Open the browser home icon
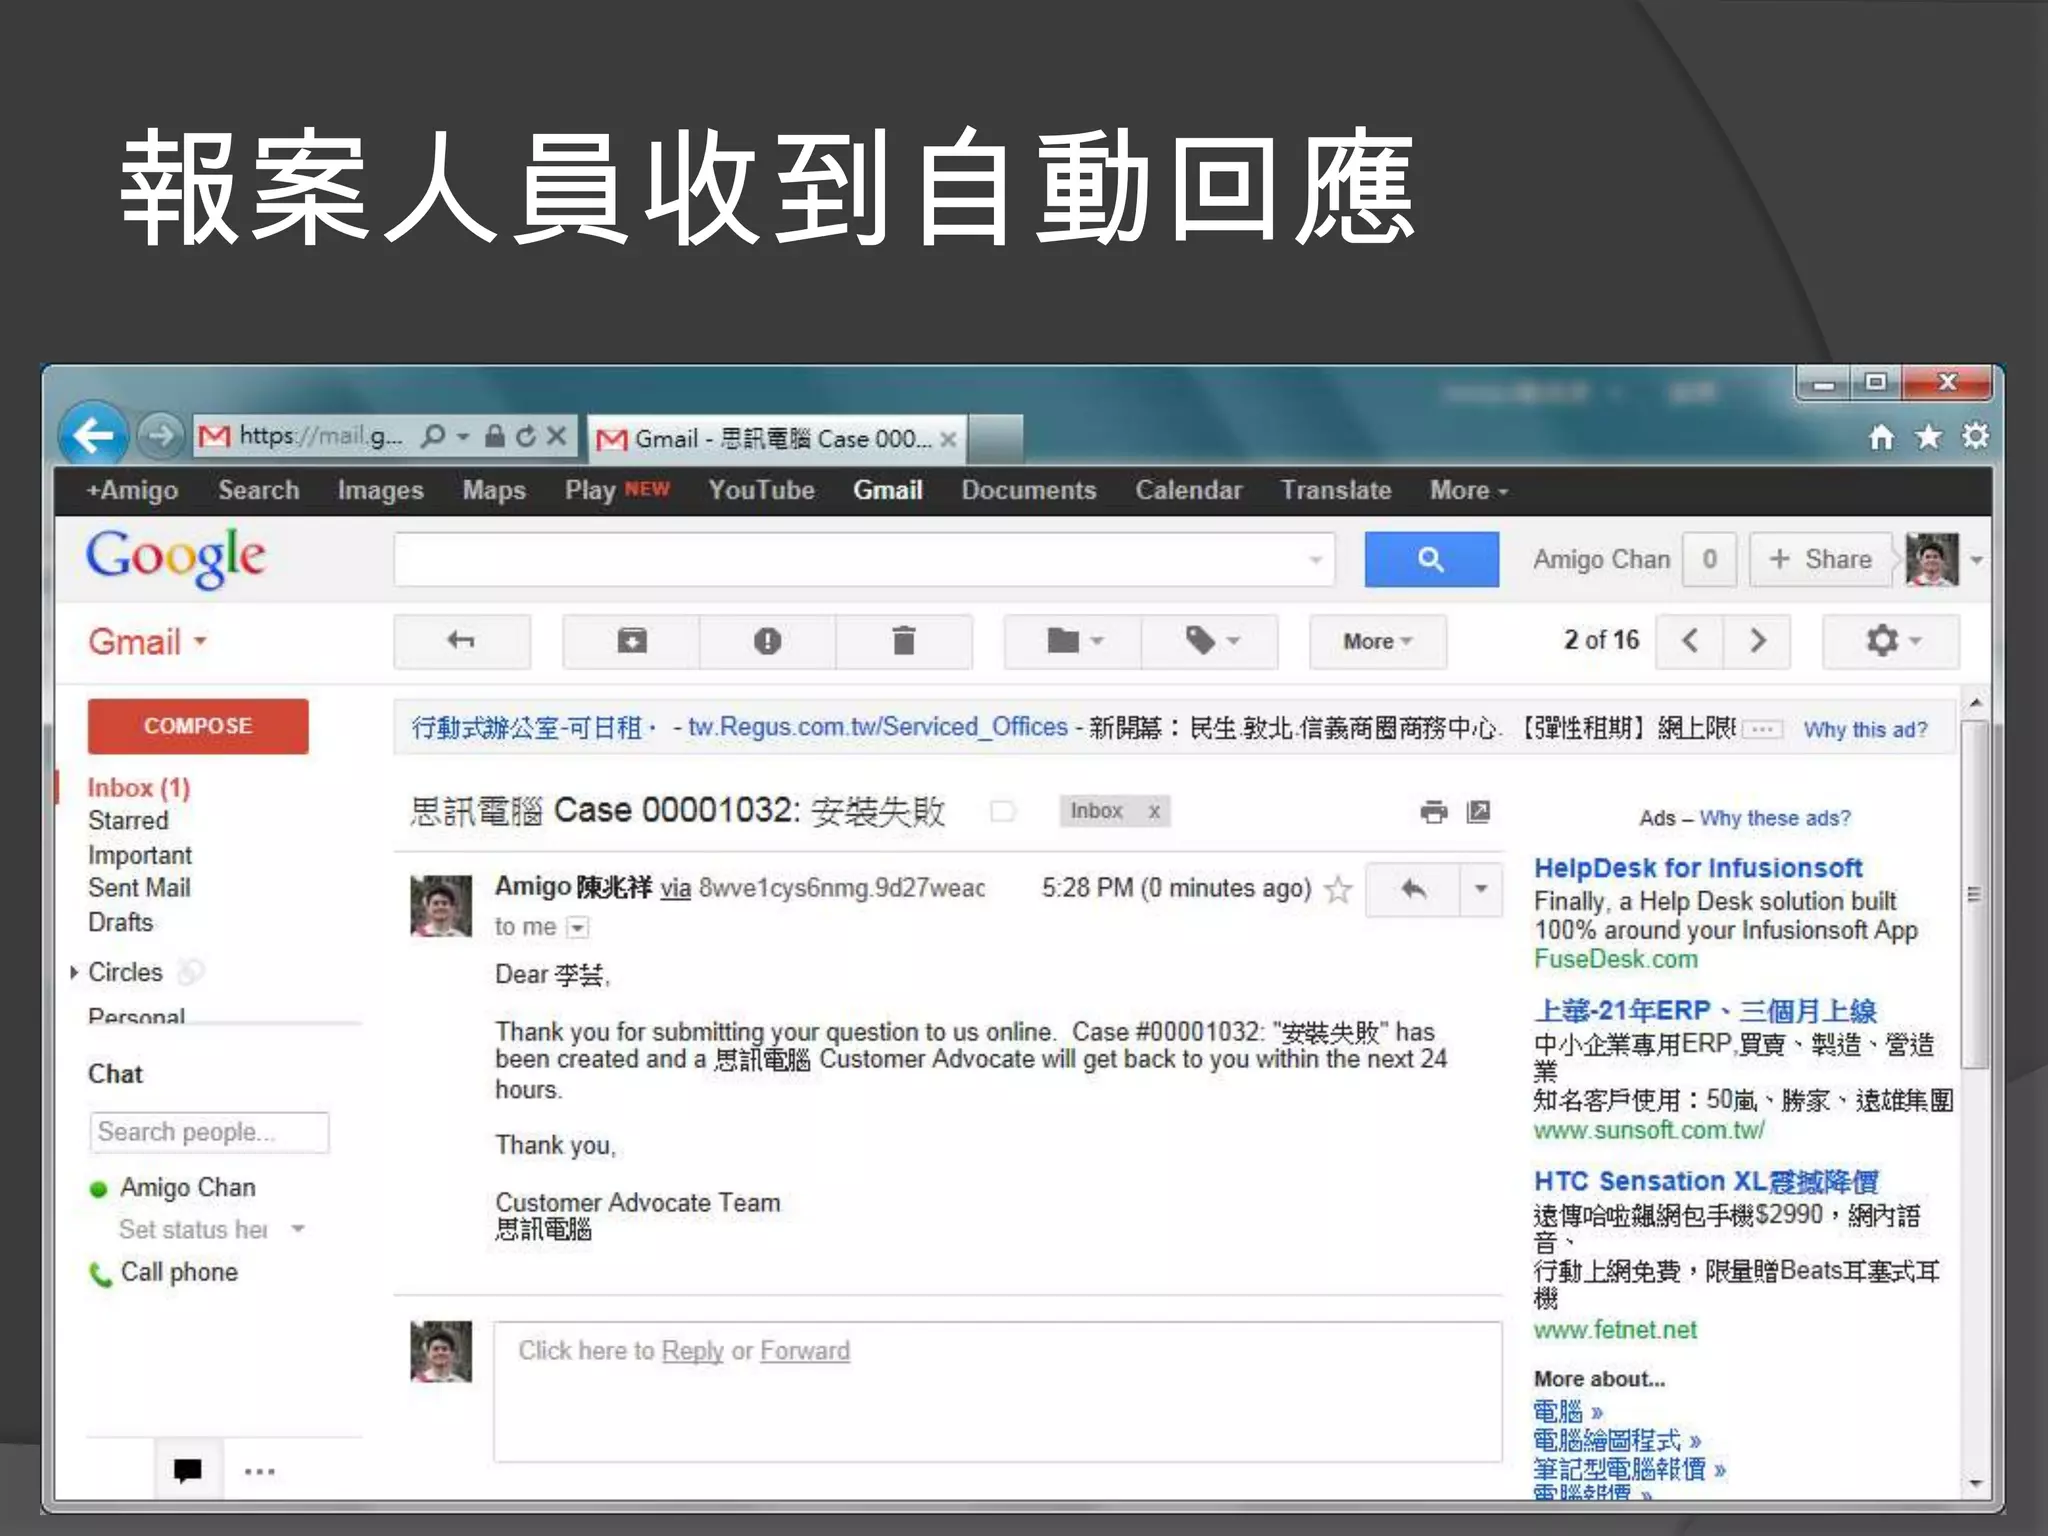This screenshot has width=2048, height=1536. (1881, 437)
